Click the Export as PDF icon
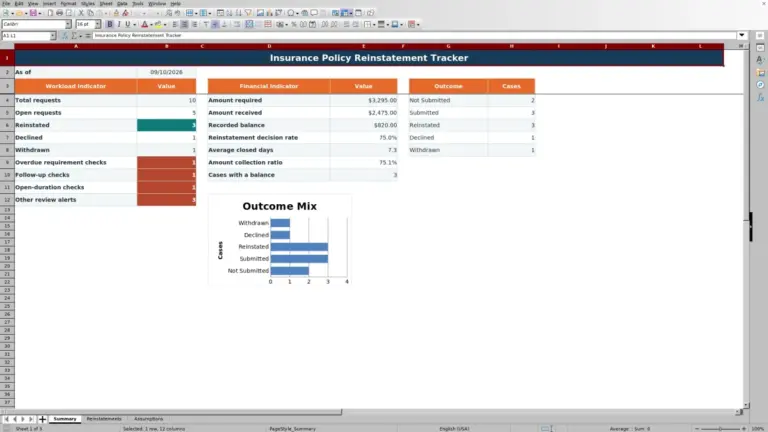 point(50,13)
